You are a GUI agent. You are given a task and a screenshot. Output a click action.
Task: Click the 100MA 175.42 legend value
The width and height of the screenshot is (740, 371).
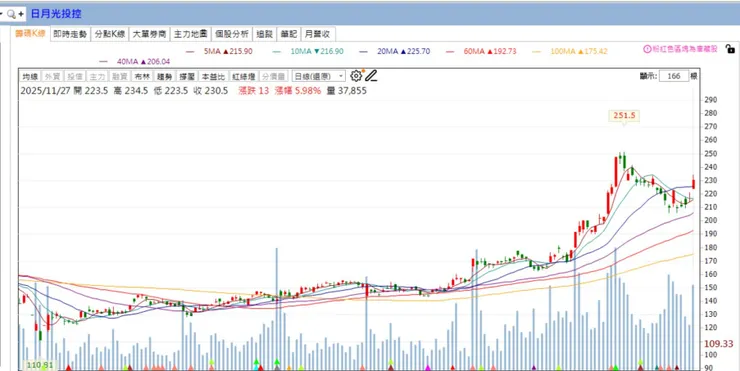(x=579, y=51)
